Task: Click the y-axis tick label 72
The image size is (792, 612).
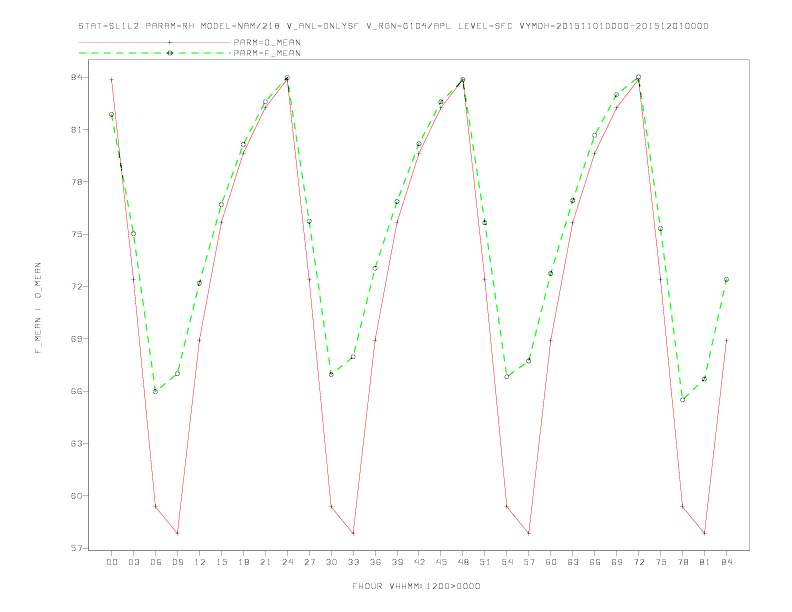Action: [77, 286]
